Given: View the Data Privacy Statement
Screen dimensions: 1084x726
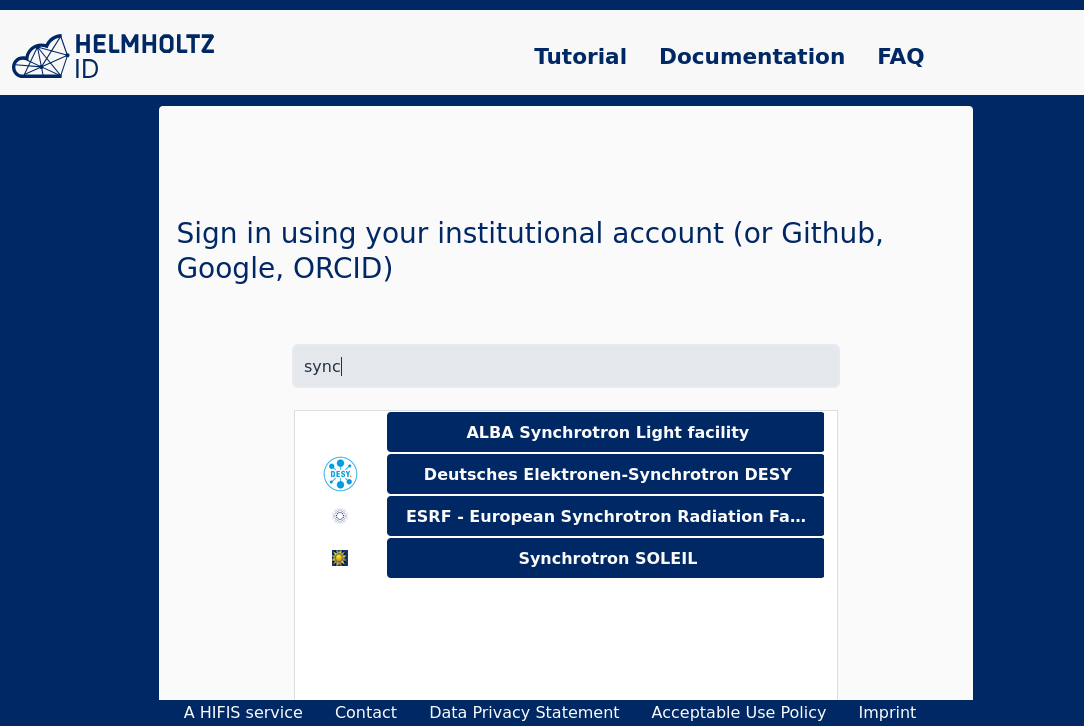Looking at the screenshot, I should 524,712.
